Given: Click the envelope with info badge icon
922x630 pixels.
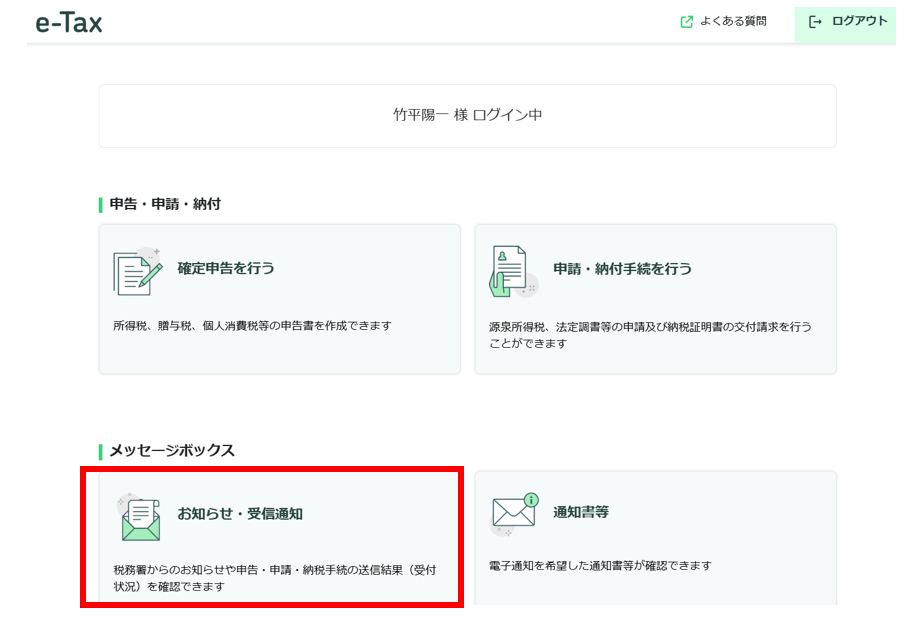Looking at the screenshot, I should point(515,513).
